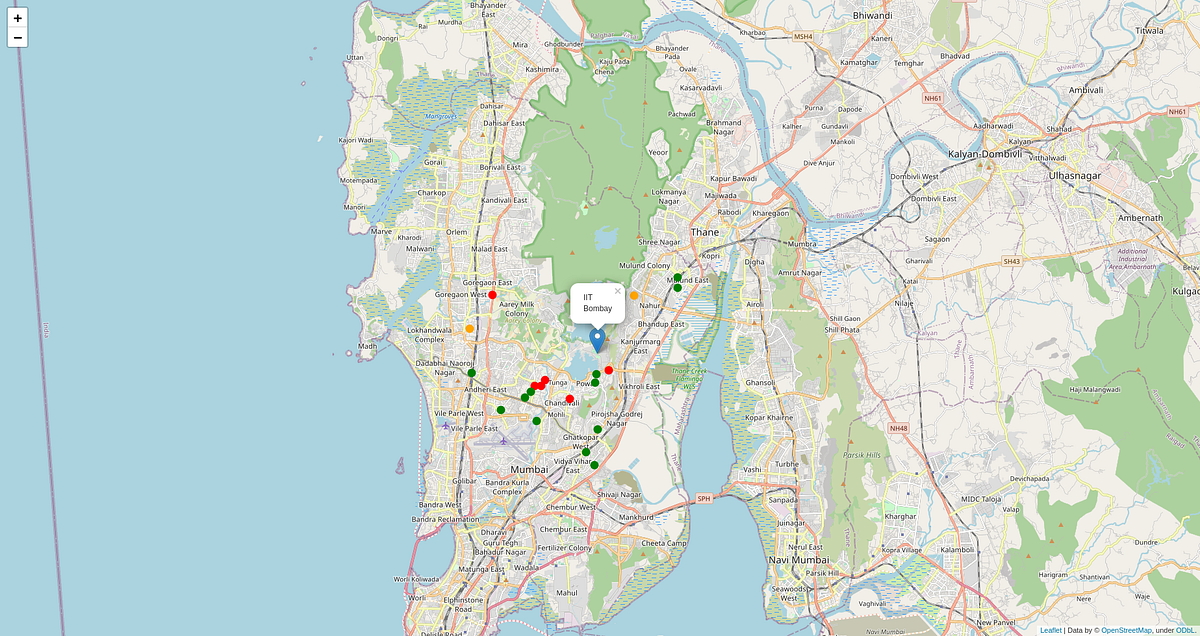Click the green marker near Vidya Vihar East
Image resolution: width=1200 pixels, height=636 pixels.
(594, 464)
